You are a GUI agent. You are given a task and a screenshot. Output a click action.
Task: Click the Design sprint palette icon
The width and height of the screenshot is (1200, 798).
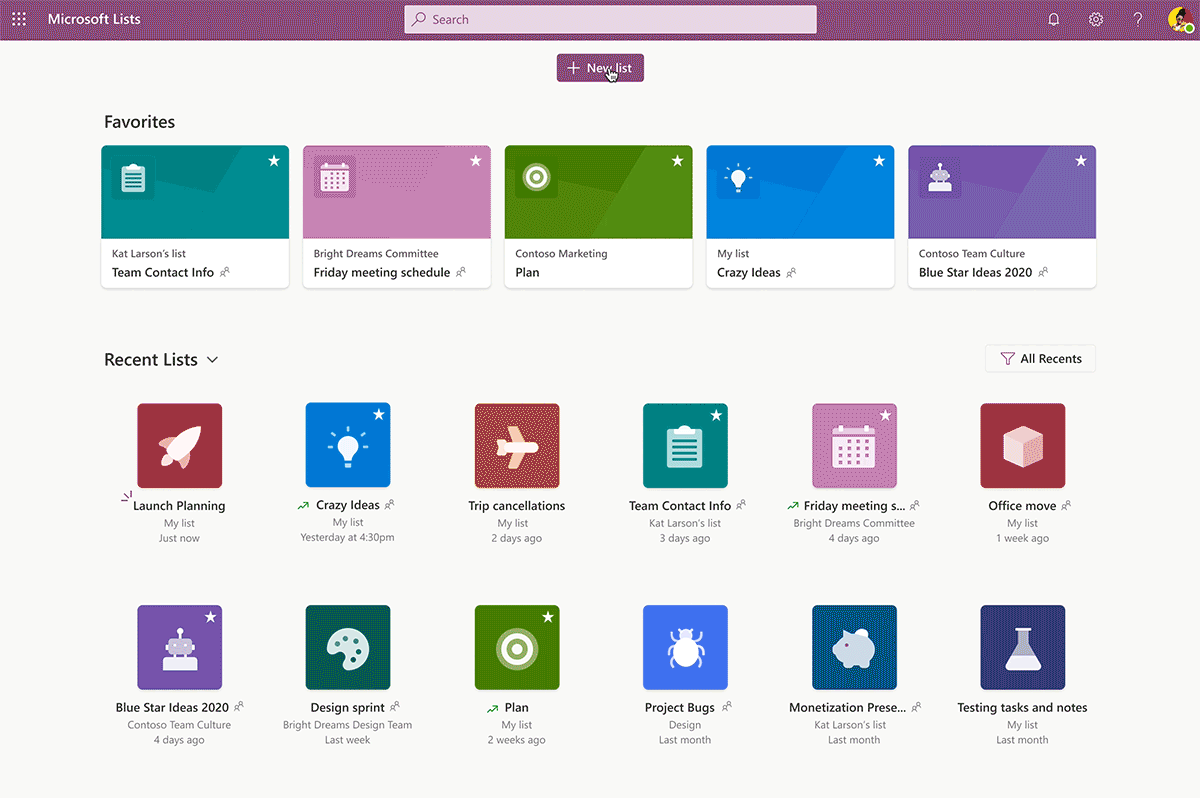[x=348, y=647]
